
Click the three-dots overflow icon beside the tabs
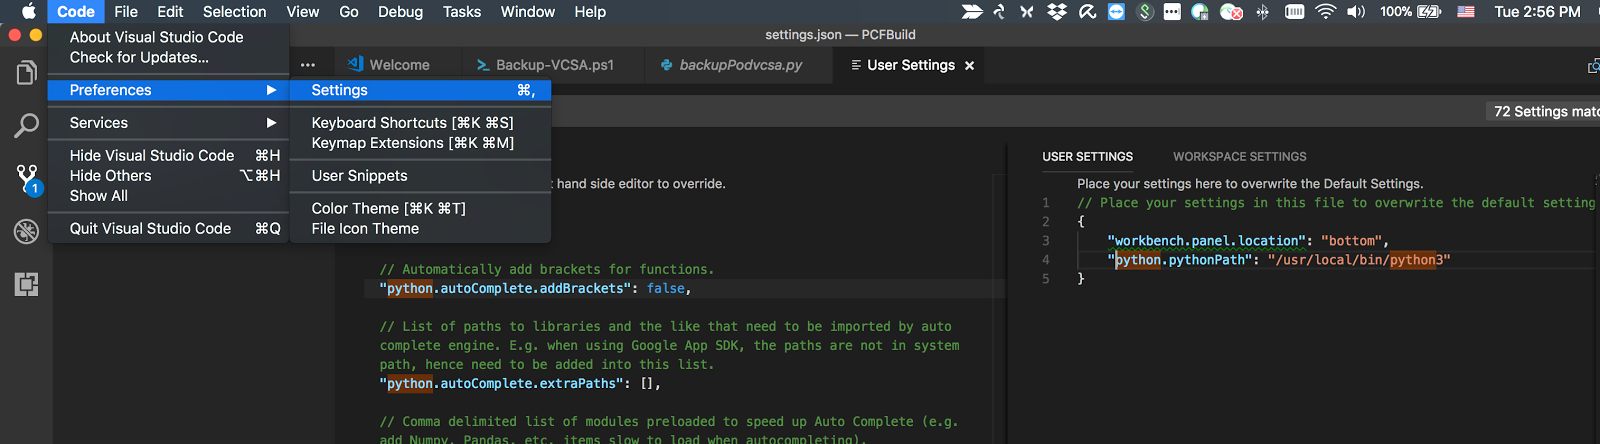[308, 65]
